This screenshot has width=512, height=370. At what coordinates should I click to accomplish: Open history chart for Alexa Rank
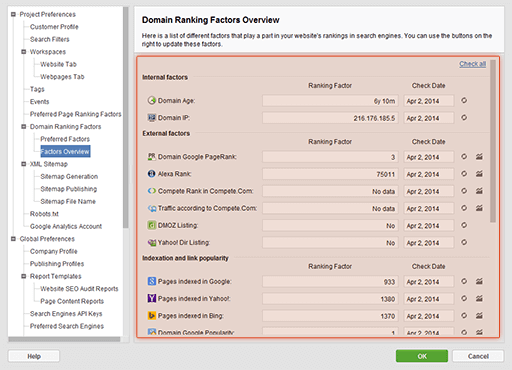click(x=479, y=174)
